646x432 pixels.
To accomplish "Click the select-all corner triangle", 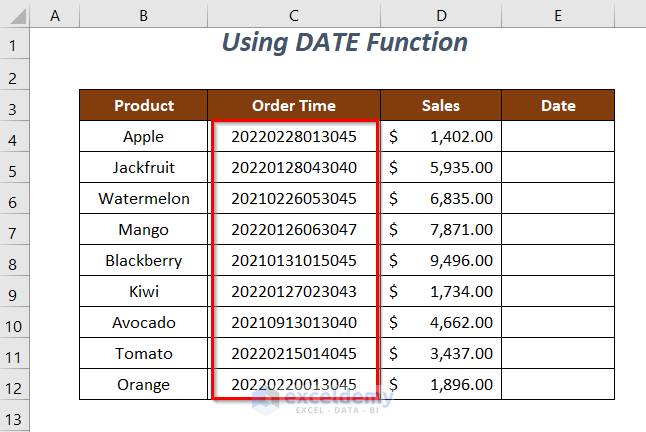I will coord(14,14).
